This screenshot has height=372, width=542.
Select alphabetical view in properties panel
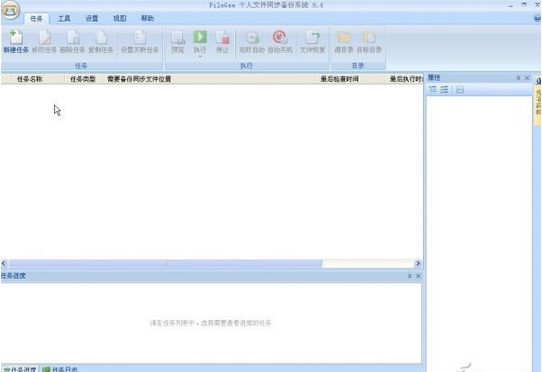[x=444, y=90]
